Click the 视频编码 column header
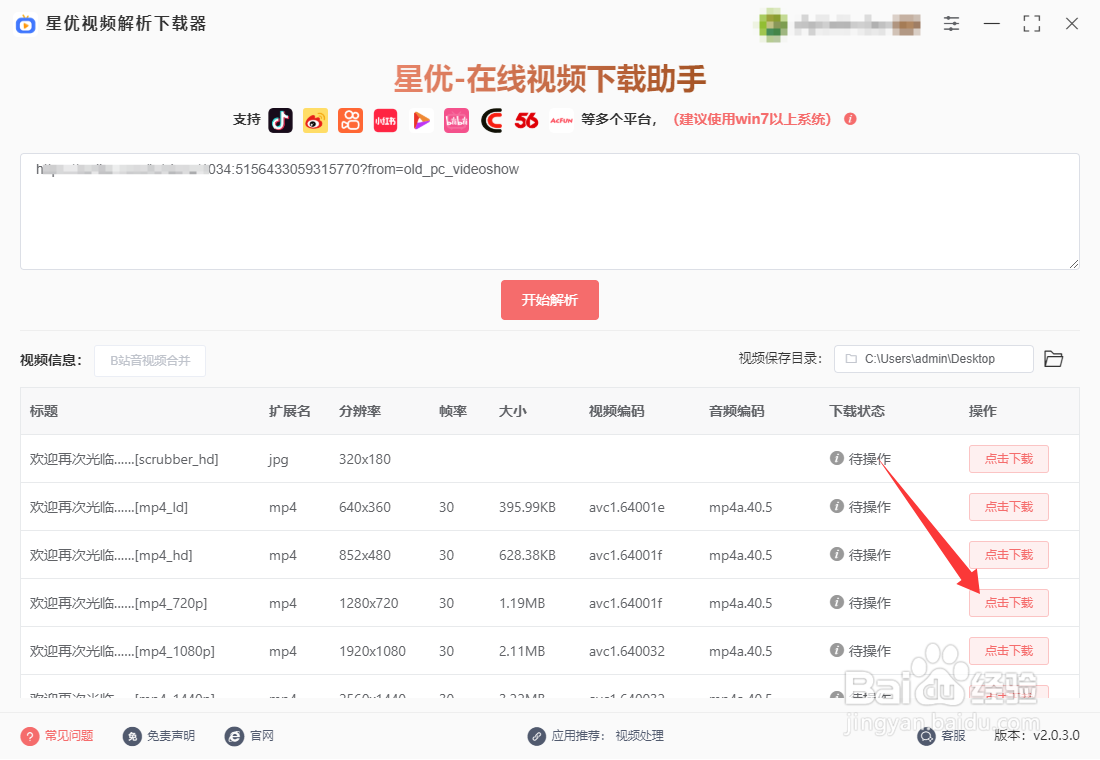 coord(617,411)
